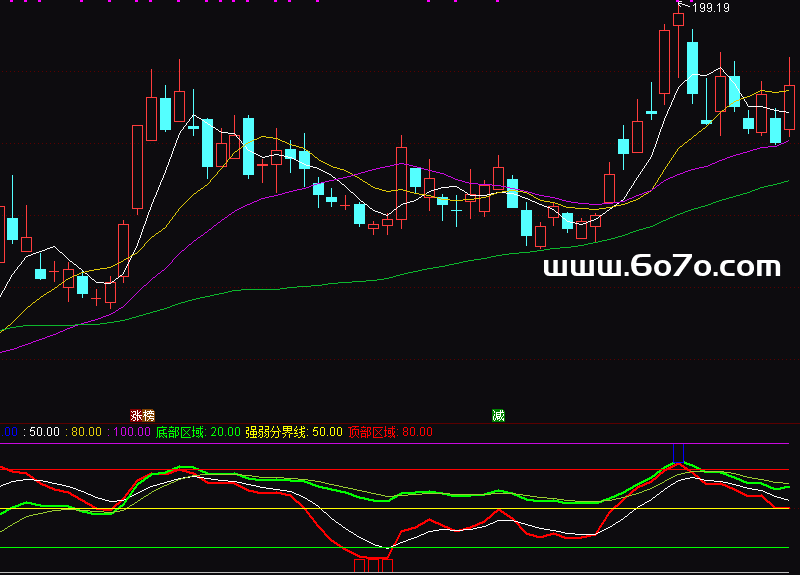Click the red bottom-signal boxes in the indicator
Screen dimensions: 800x575
(373, 566)
